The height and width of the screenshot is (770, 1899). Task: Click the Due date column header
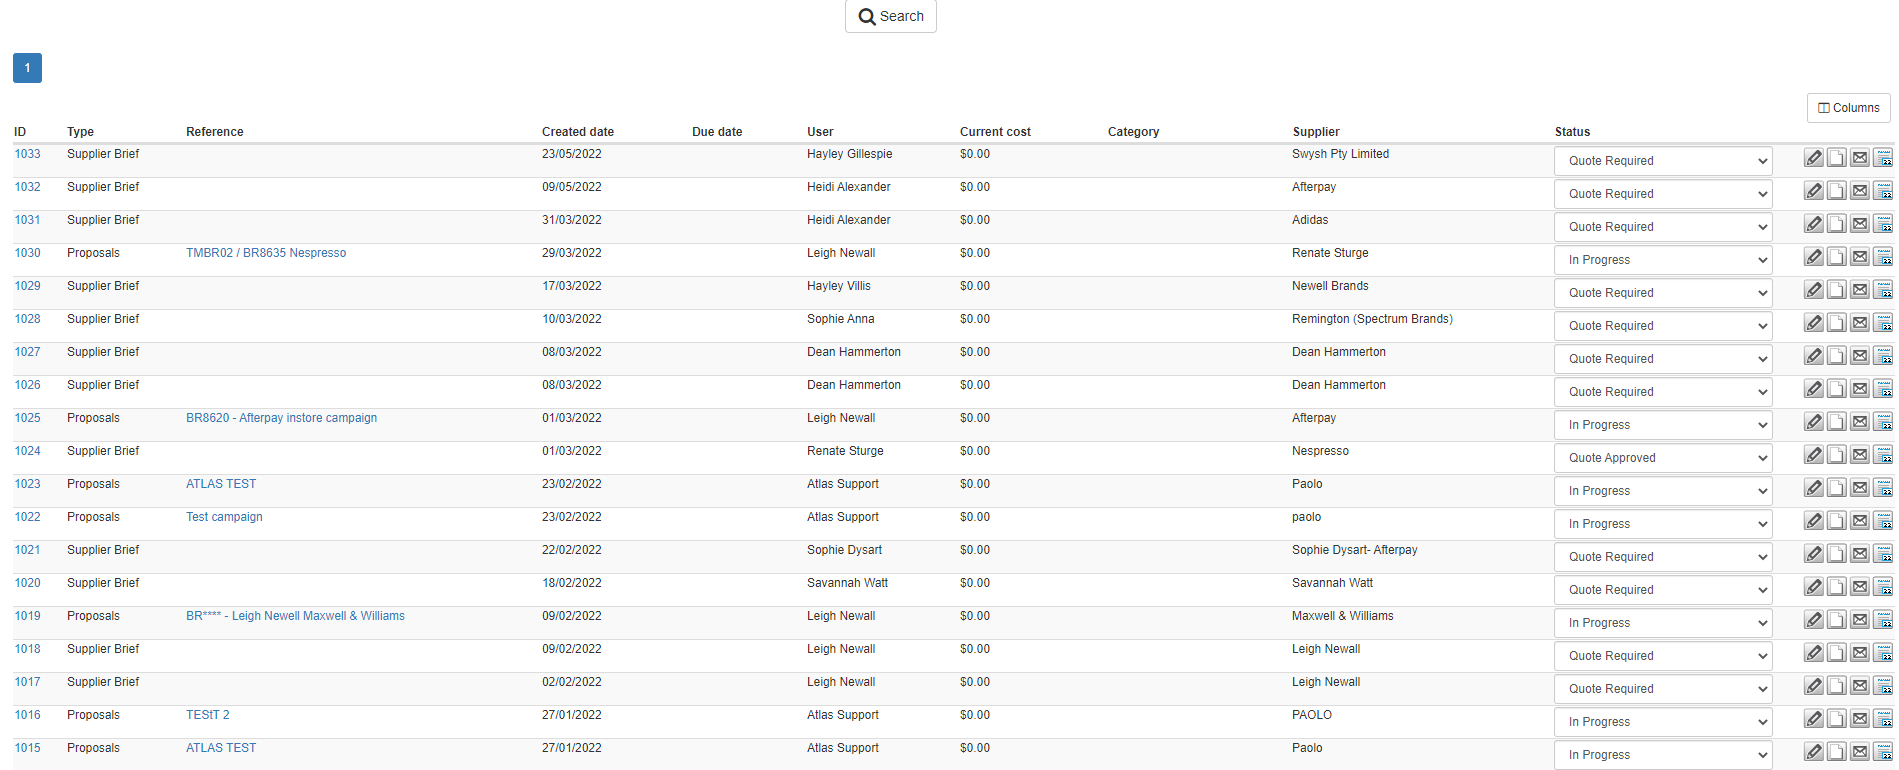[717, 132]
